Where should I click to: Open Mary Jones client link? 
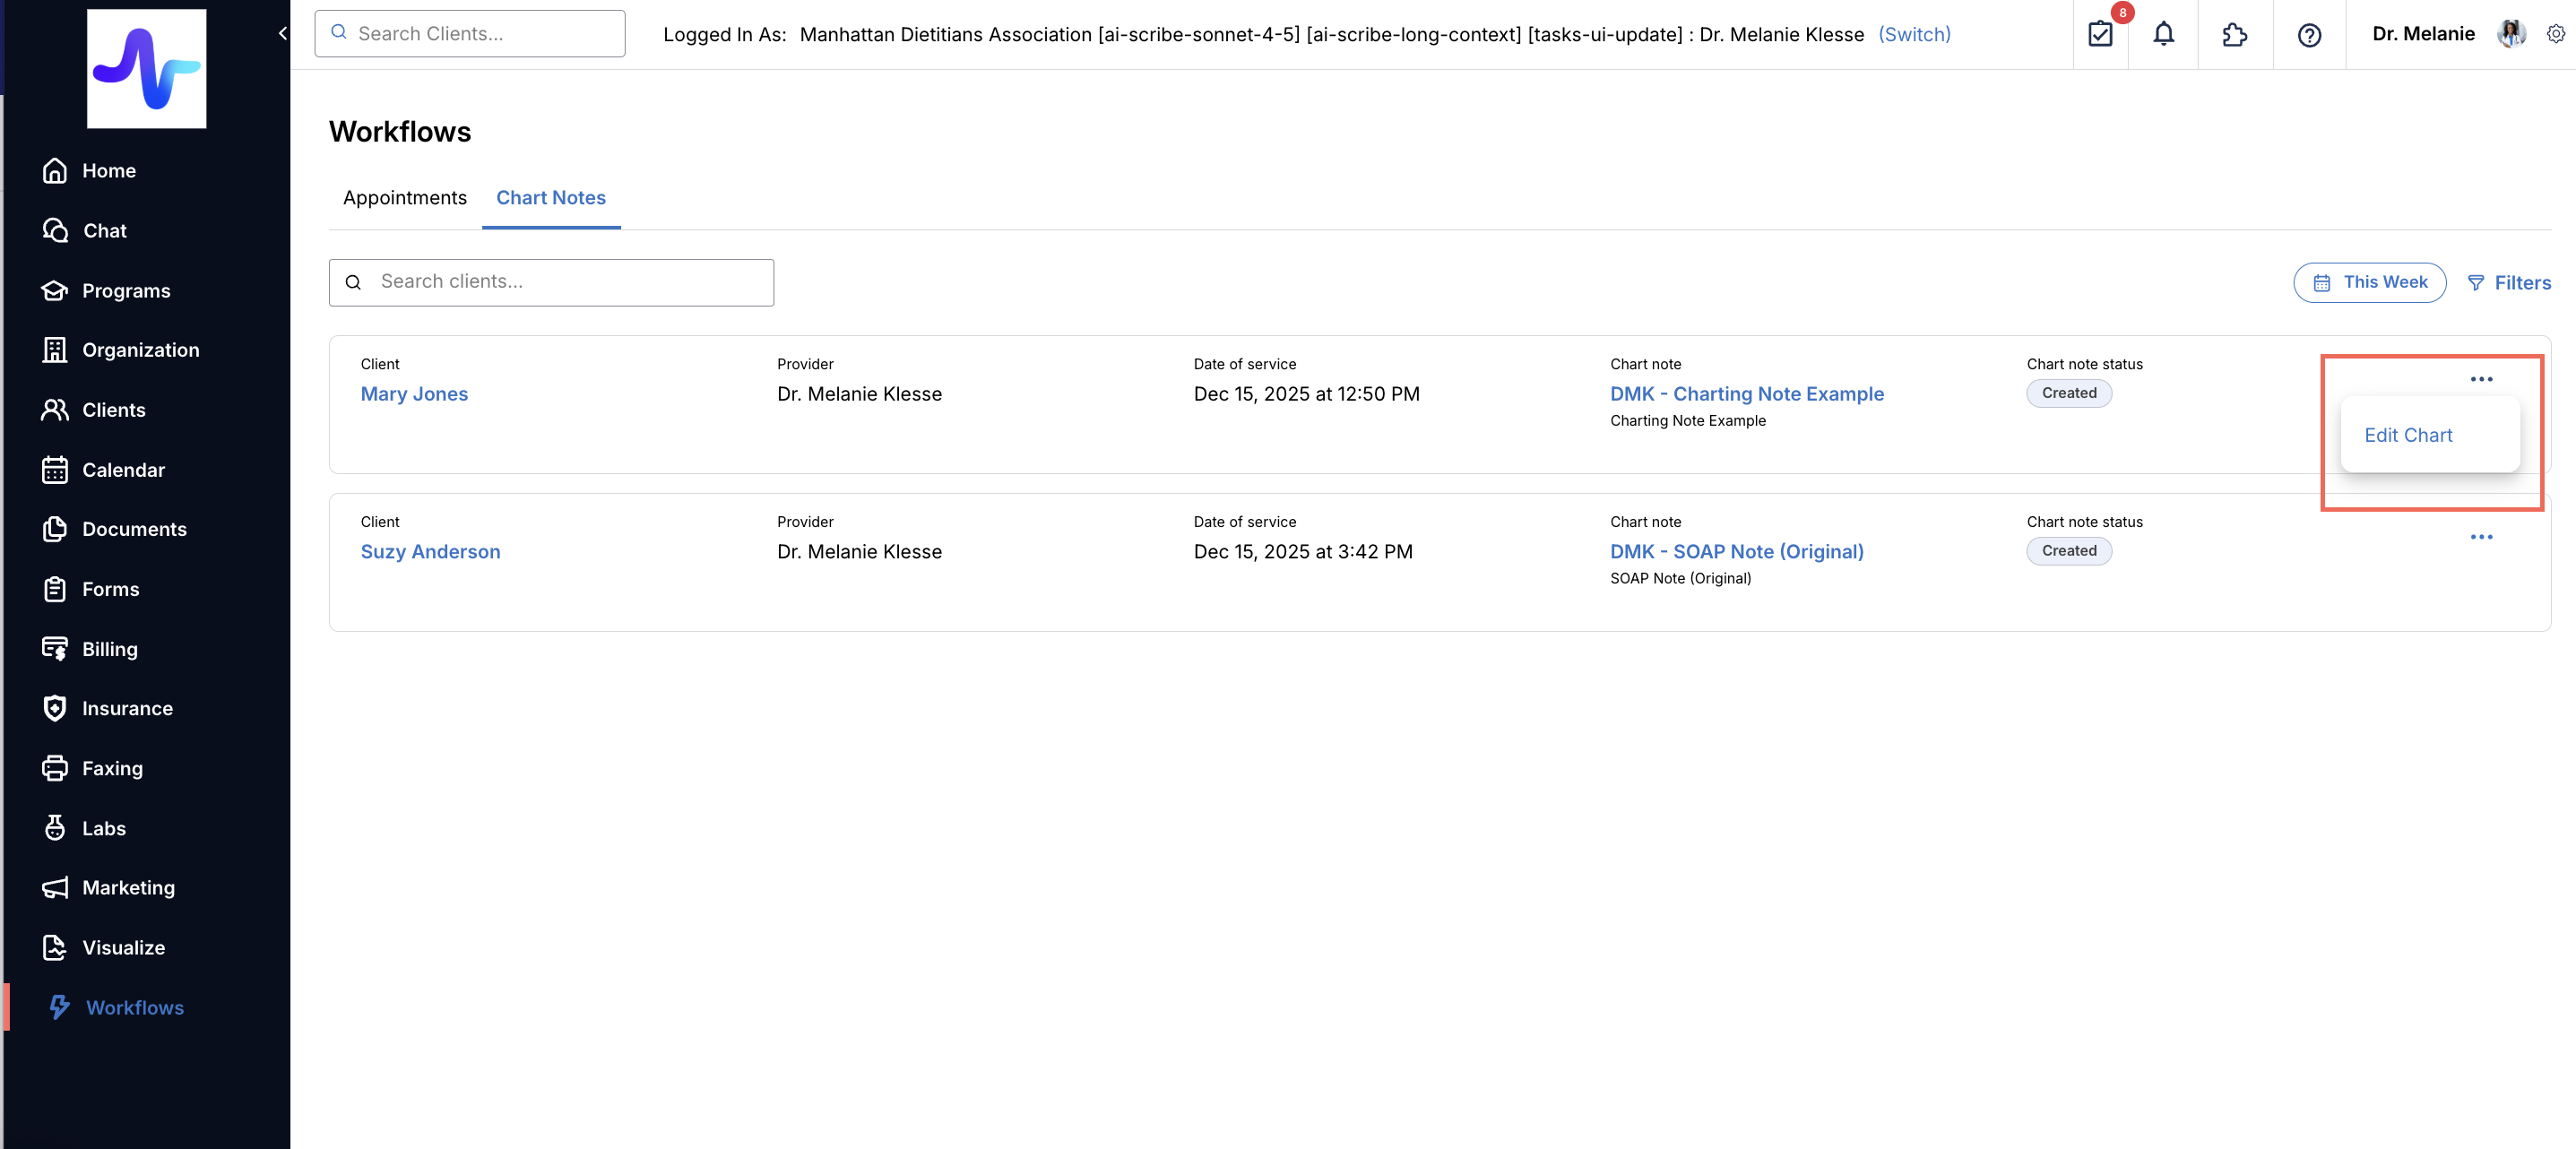(x=414, y=394)
